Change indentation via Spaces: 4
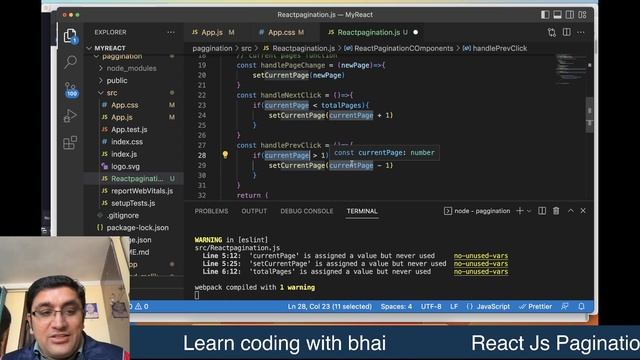Viewport: 640px width, 360px height. [x=396, y=306]
